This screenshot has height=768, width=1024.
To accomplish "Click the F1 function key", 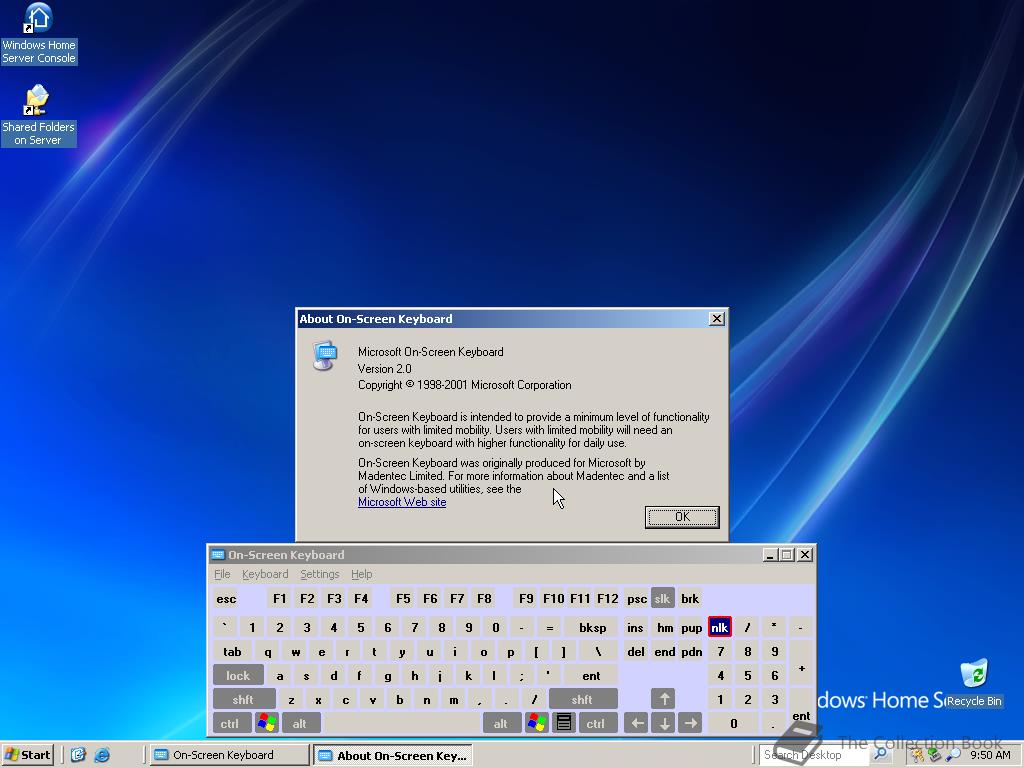I will (280, 598).
